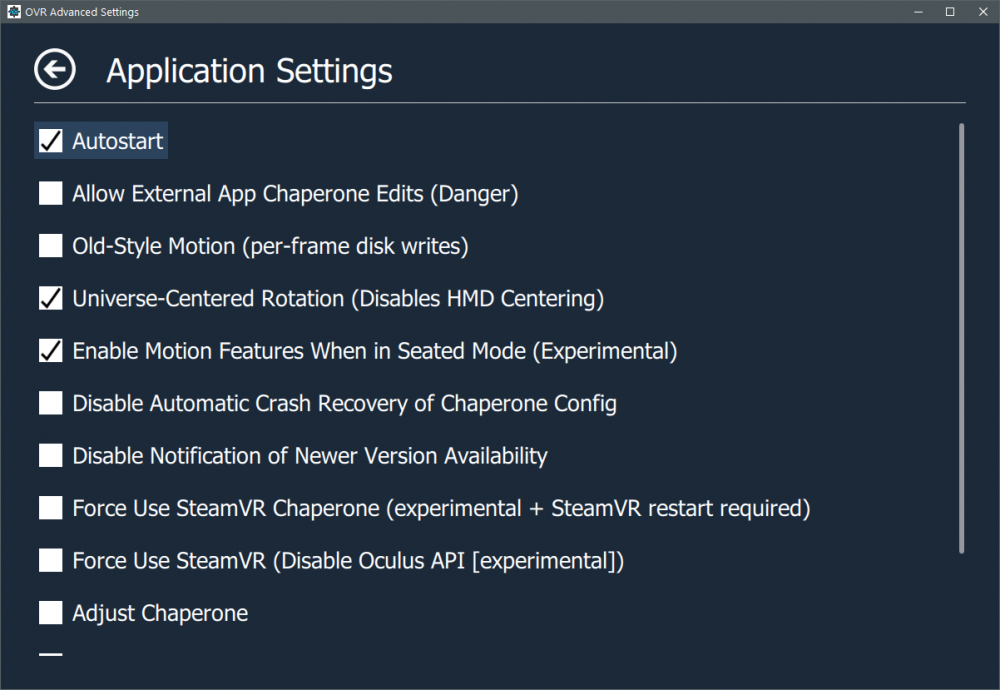Tick Force Use SteamVR Chaperone checkbox
Image resolution: width=1000 pixels, height=690 pixels.
coord(51,508)
